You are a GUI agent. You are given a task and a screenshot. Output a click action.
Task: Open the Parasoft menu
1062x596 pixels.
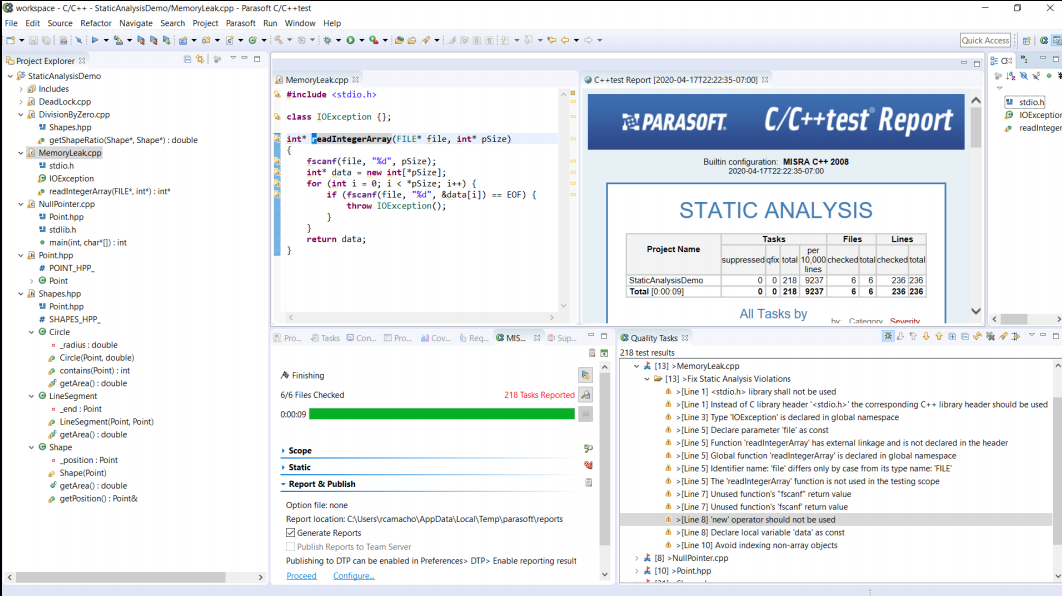pos(240,23)
